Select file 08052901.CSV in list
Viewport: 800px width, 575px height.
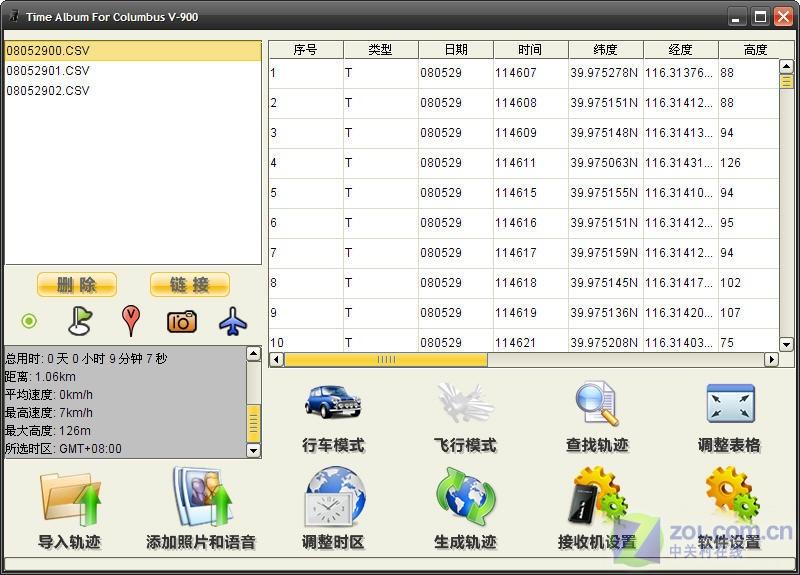133,70
